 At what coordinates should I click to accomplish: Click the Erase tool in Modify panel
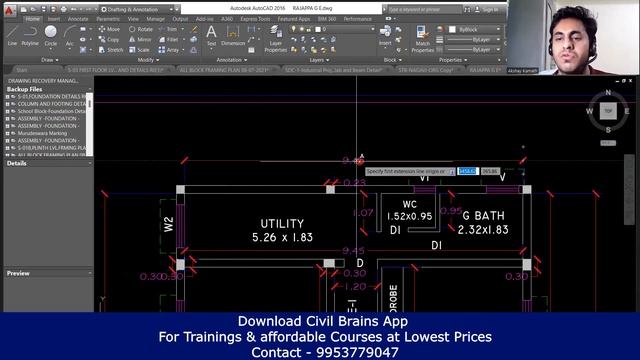point(194,29)
